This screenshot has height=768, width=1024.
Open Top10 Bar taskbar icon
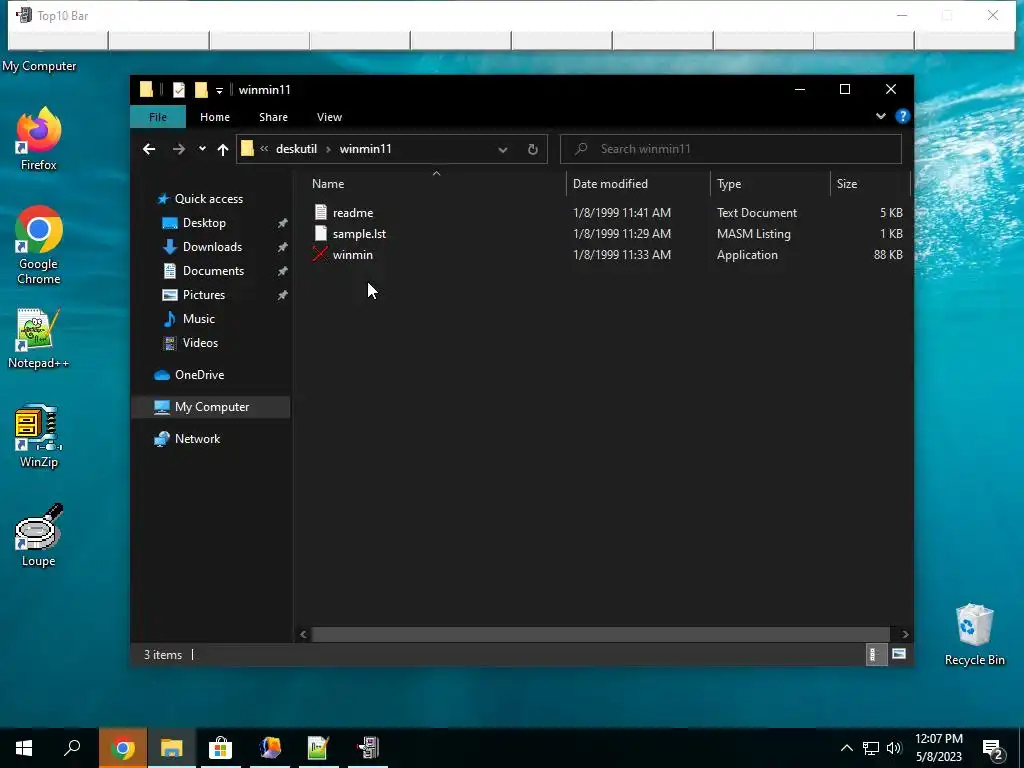pos(368,748)
